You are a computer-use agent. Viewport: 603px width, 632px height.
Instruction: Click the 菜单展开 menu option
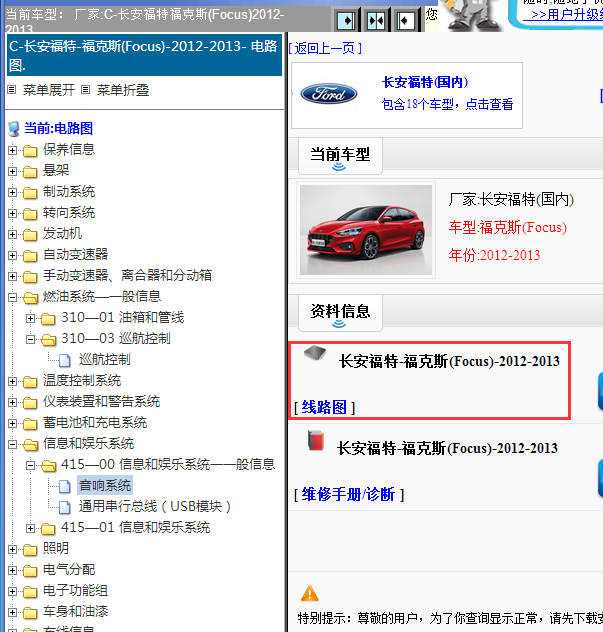point(48,89)
